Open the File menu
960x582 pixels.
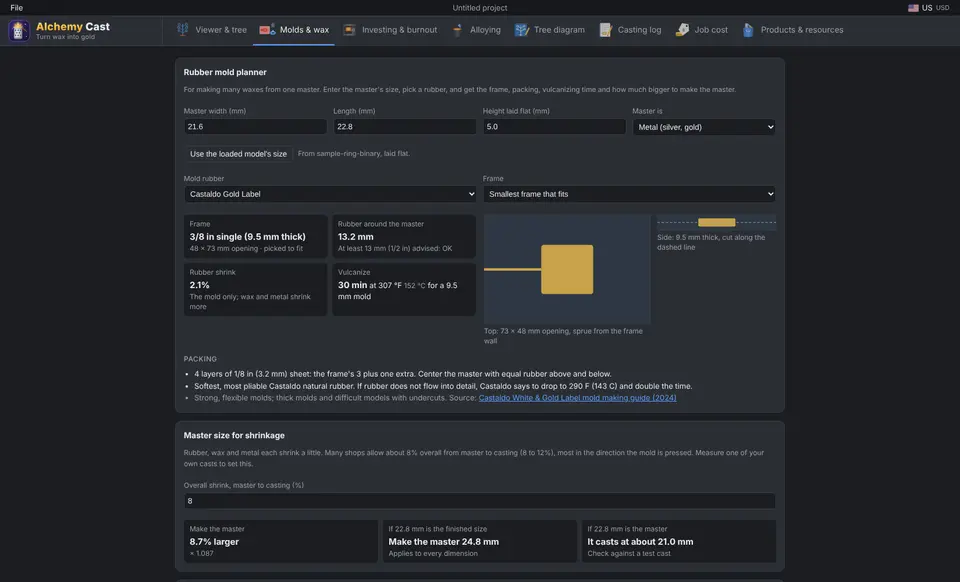coord(17,8)
